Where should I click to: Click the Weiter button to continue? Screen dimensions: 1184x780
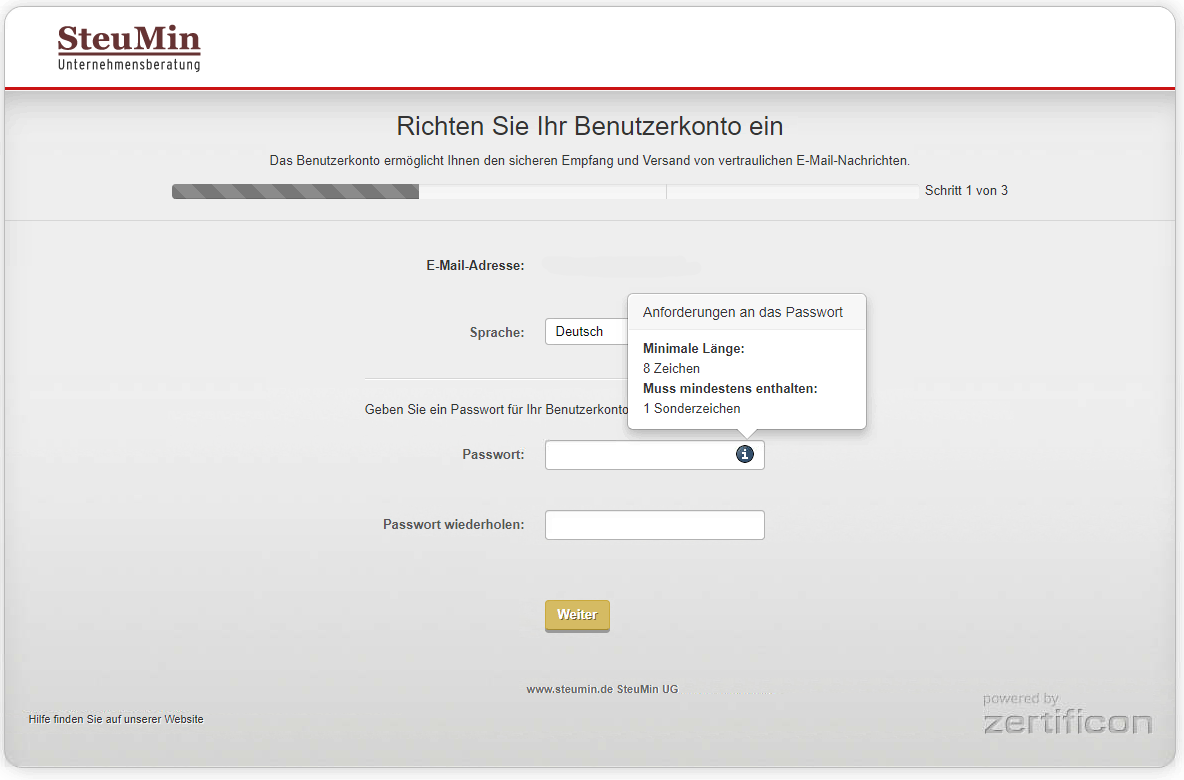coord(577,615)
